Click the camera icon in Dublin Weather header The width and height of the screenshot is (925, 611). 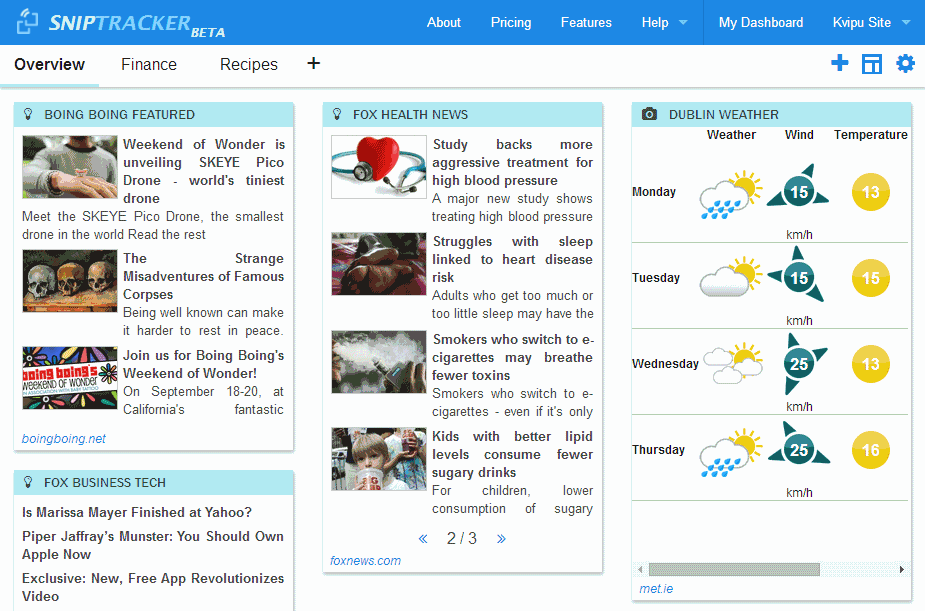point(649,114)
